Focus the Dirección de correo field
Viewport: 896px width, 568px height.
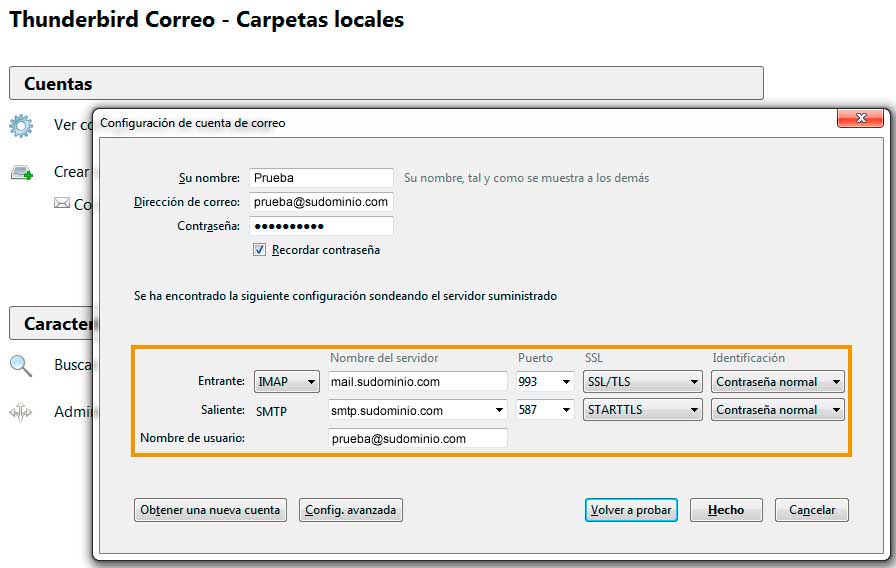321,202
